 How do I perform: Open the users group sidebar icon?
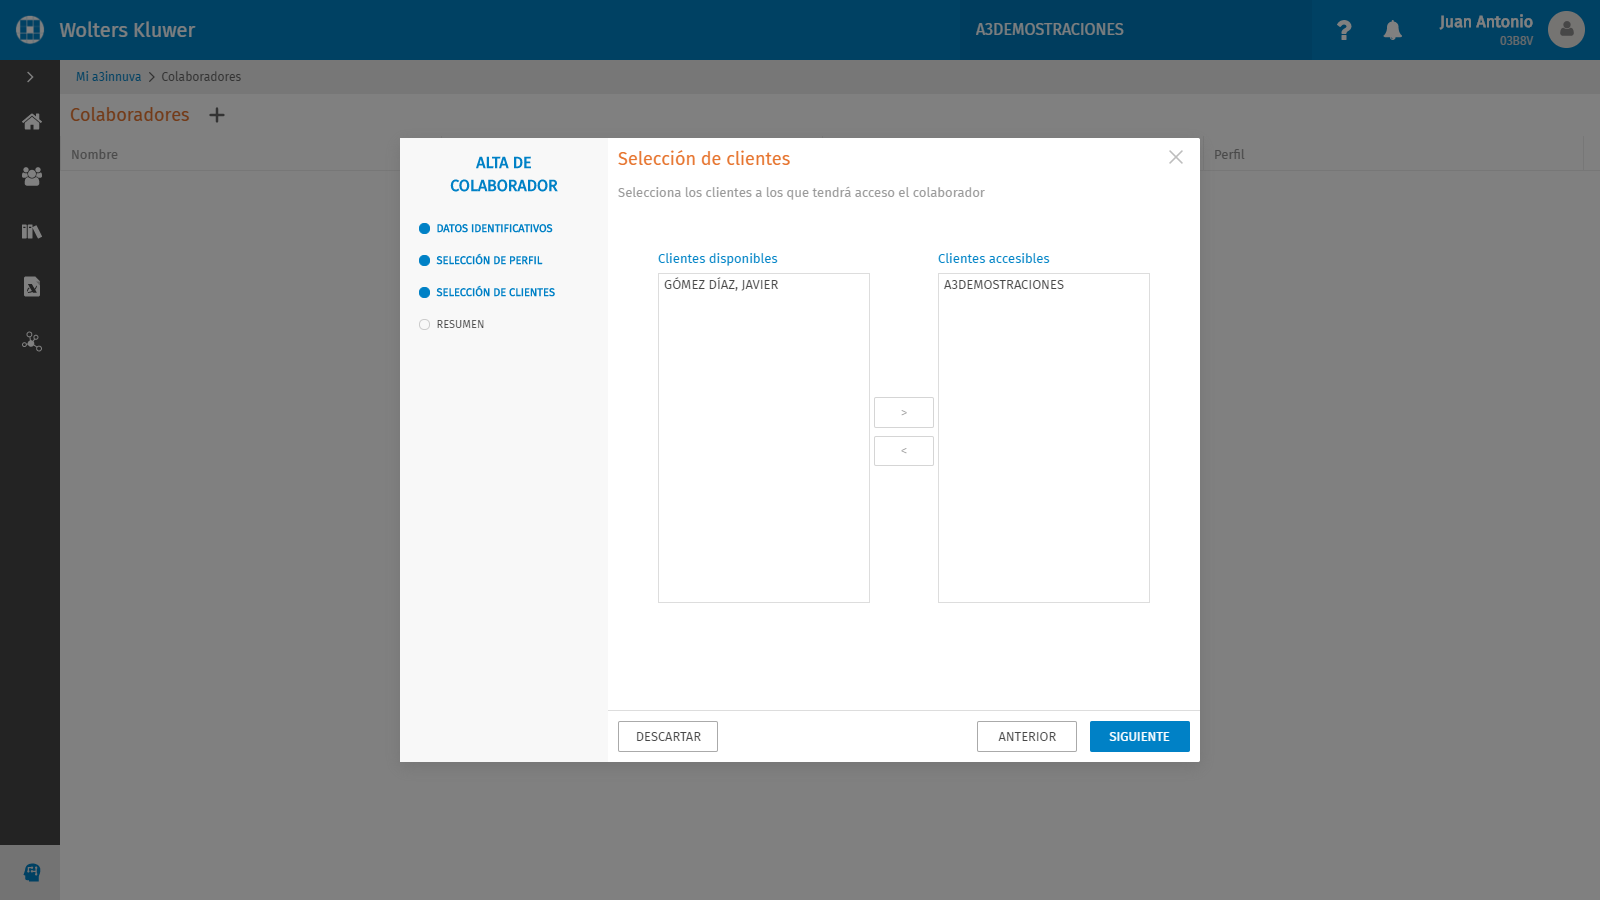32,176
